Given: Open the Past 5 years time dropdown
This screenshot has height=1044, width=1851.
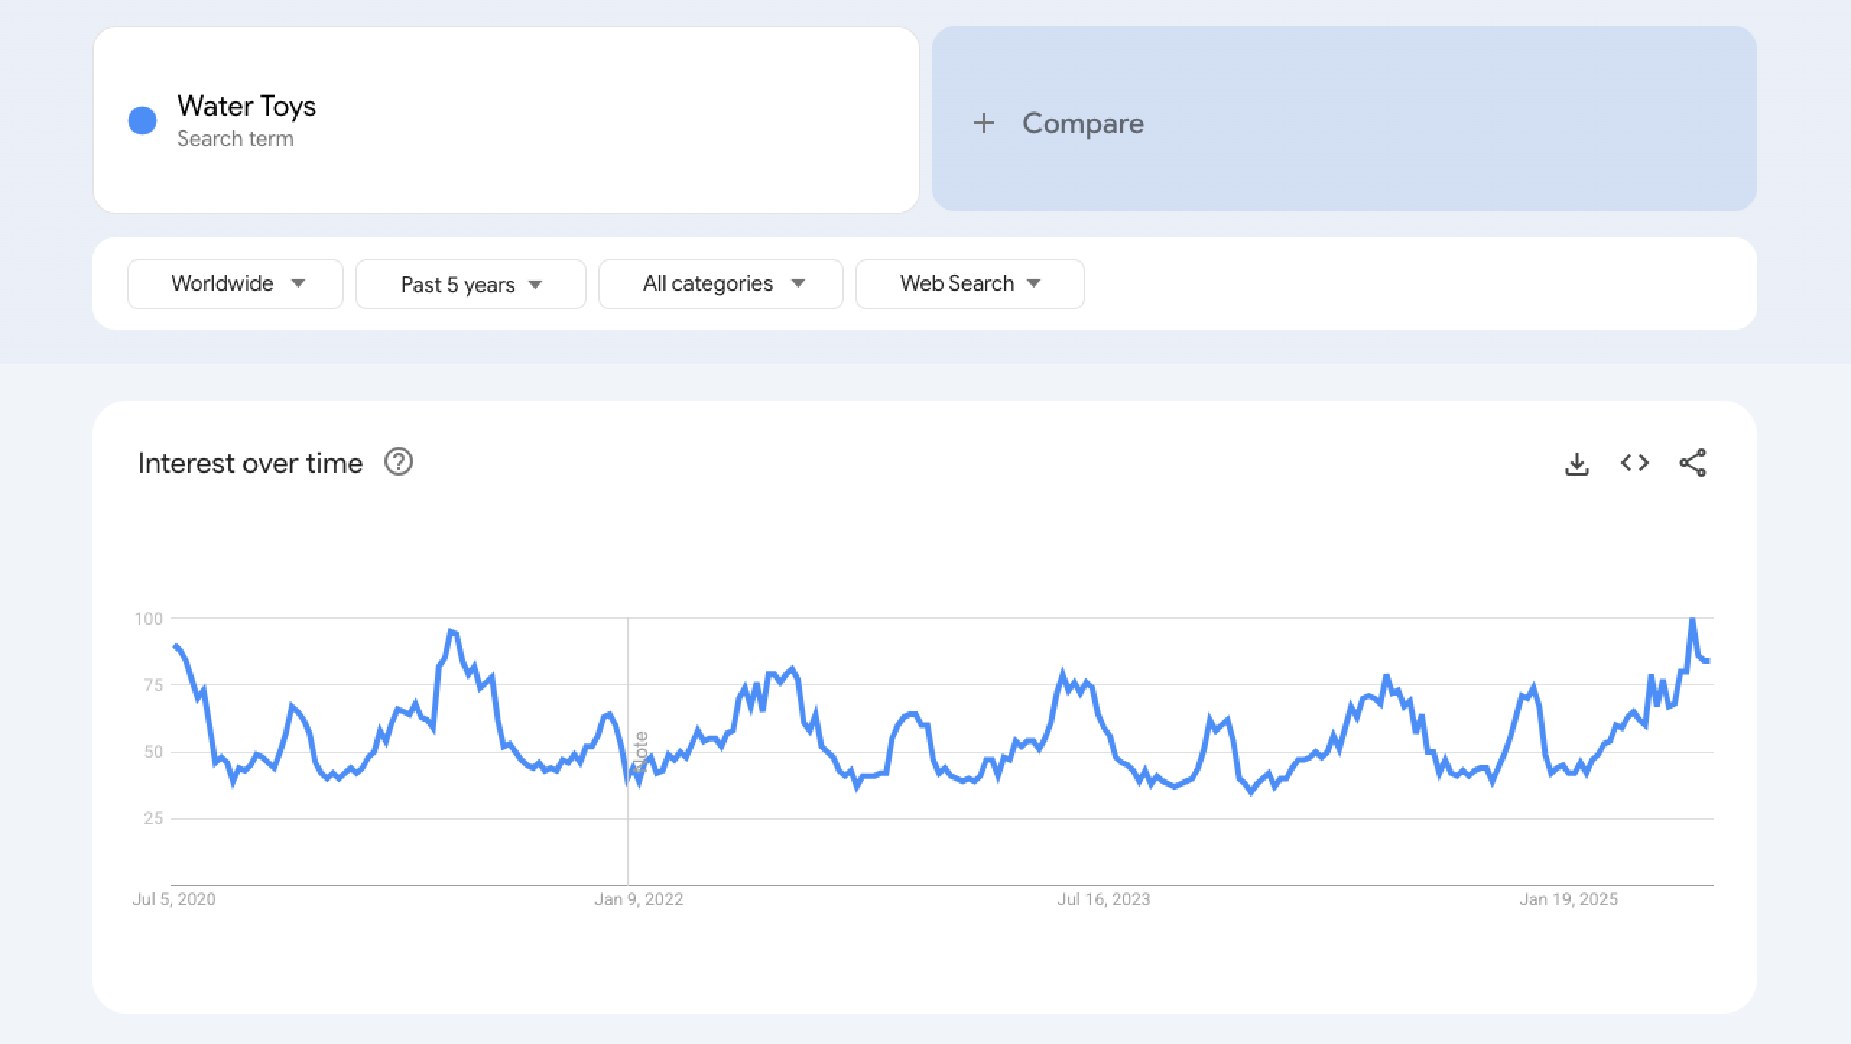Looking at the screenshot, I should coord(471,284).
